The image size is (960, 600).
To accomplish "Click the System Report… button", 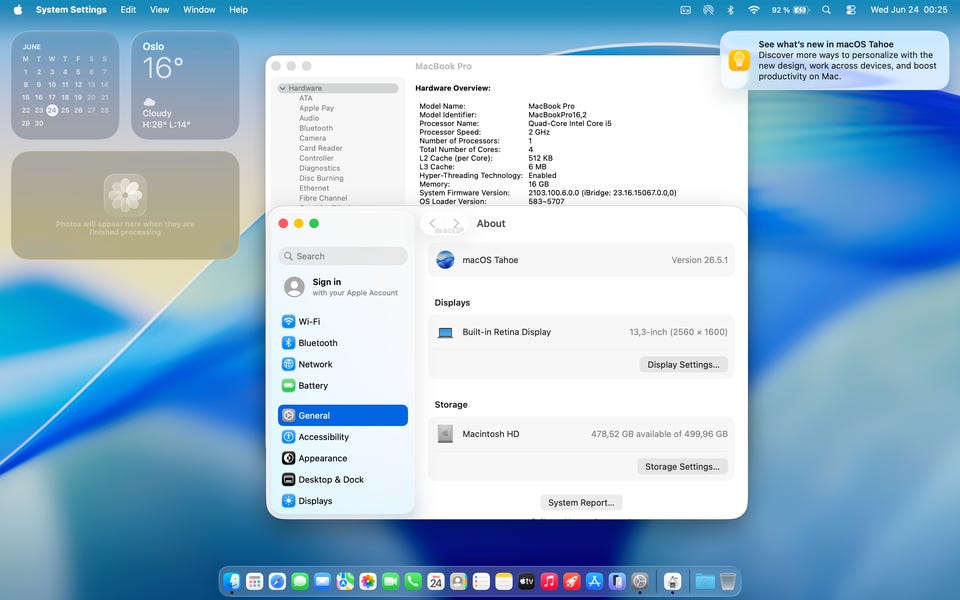I will pos(581,503).
